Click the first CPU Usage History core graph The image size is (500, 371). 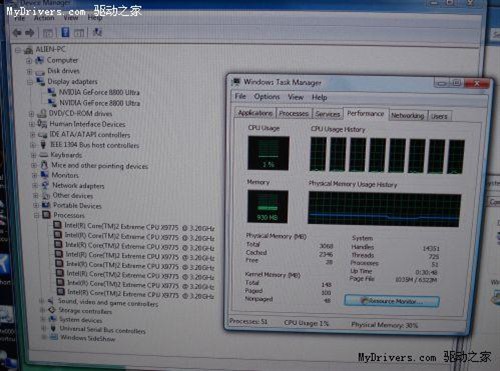pyautogui.click(x=318, y=154)
